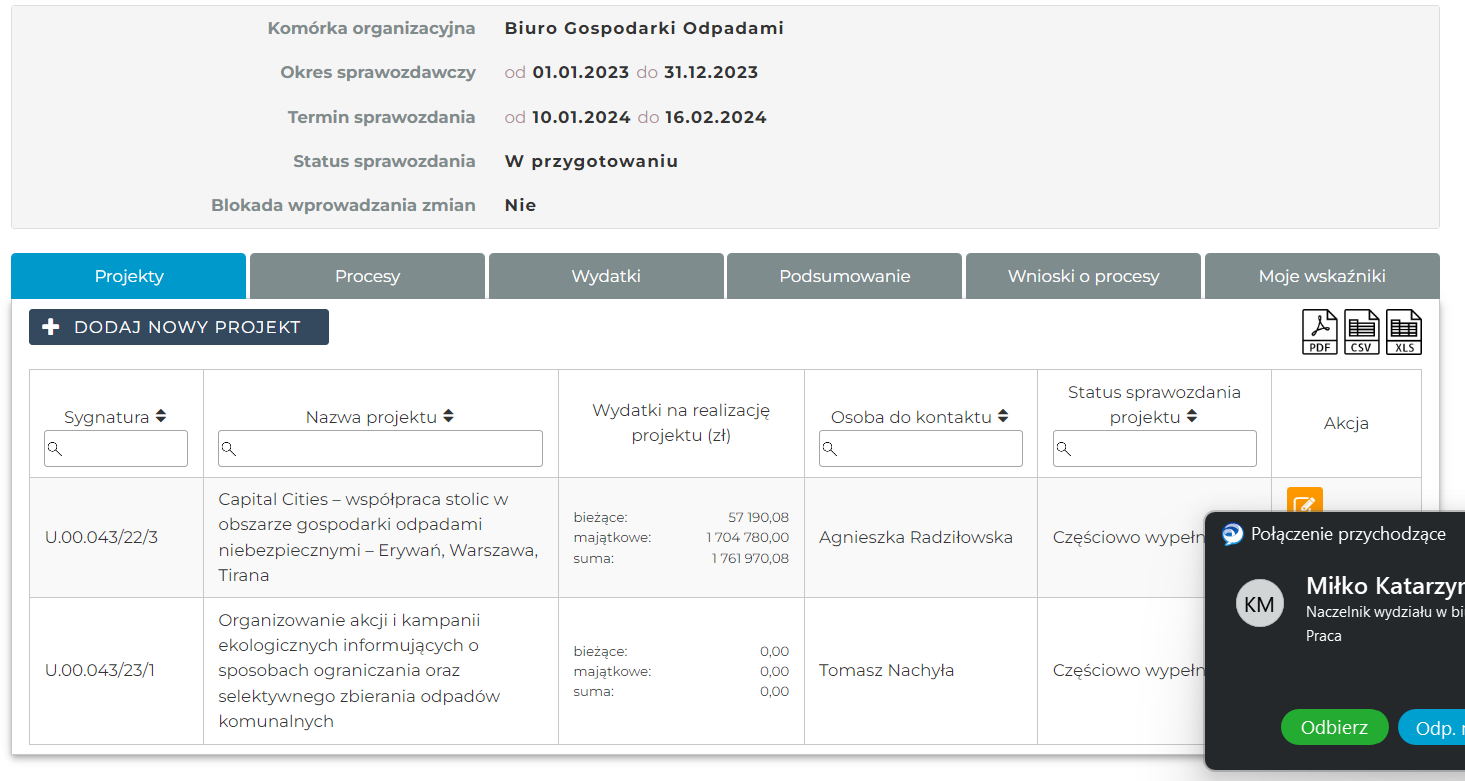
Task: Click the Sygnatura filter search field
Action: point(116,449)
